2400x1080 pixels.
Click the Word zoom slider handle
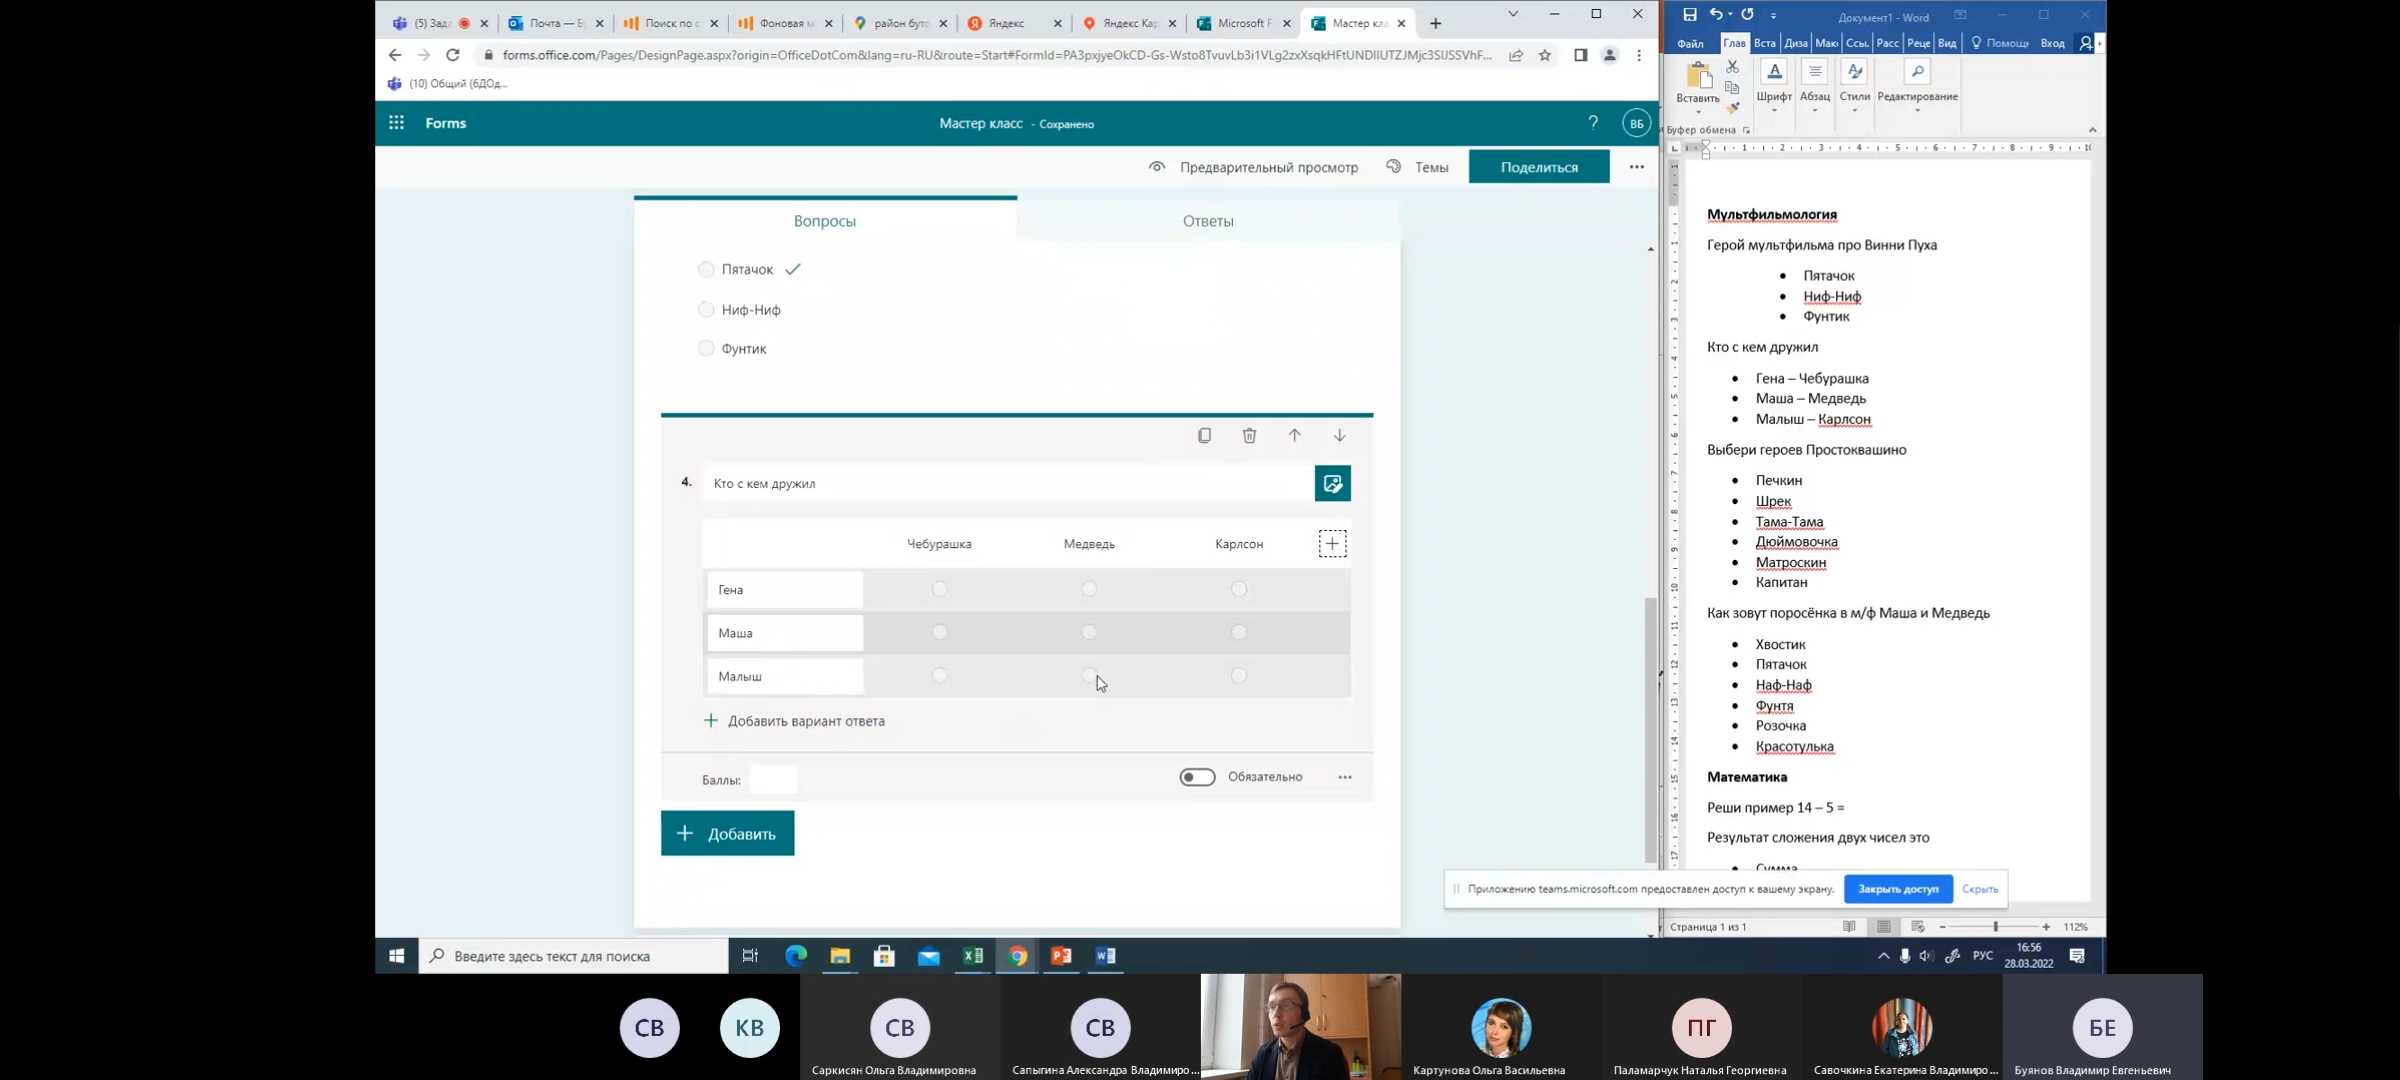[x=1995, y=927]
